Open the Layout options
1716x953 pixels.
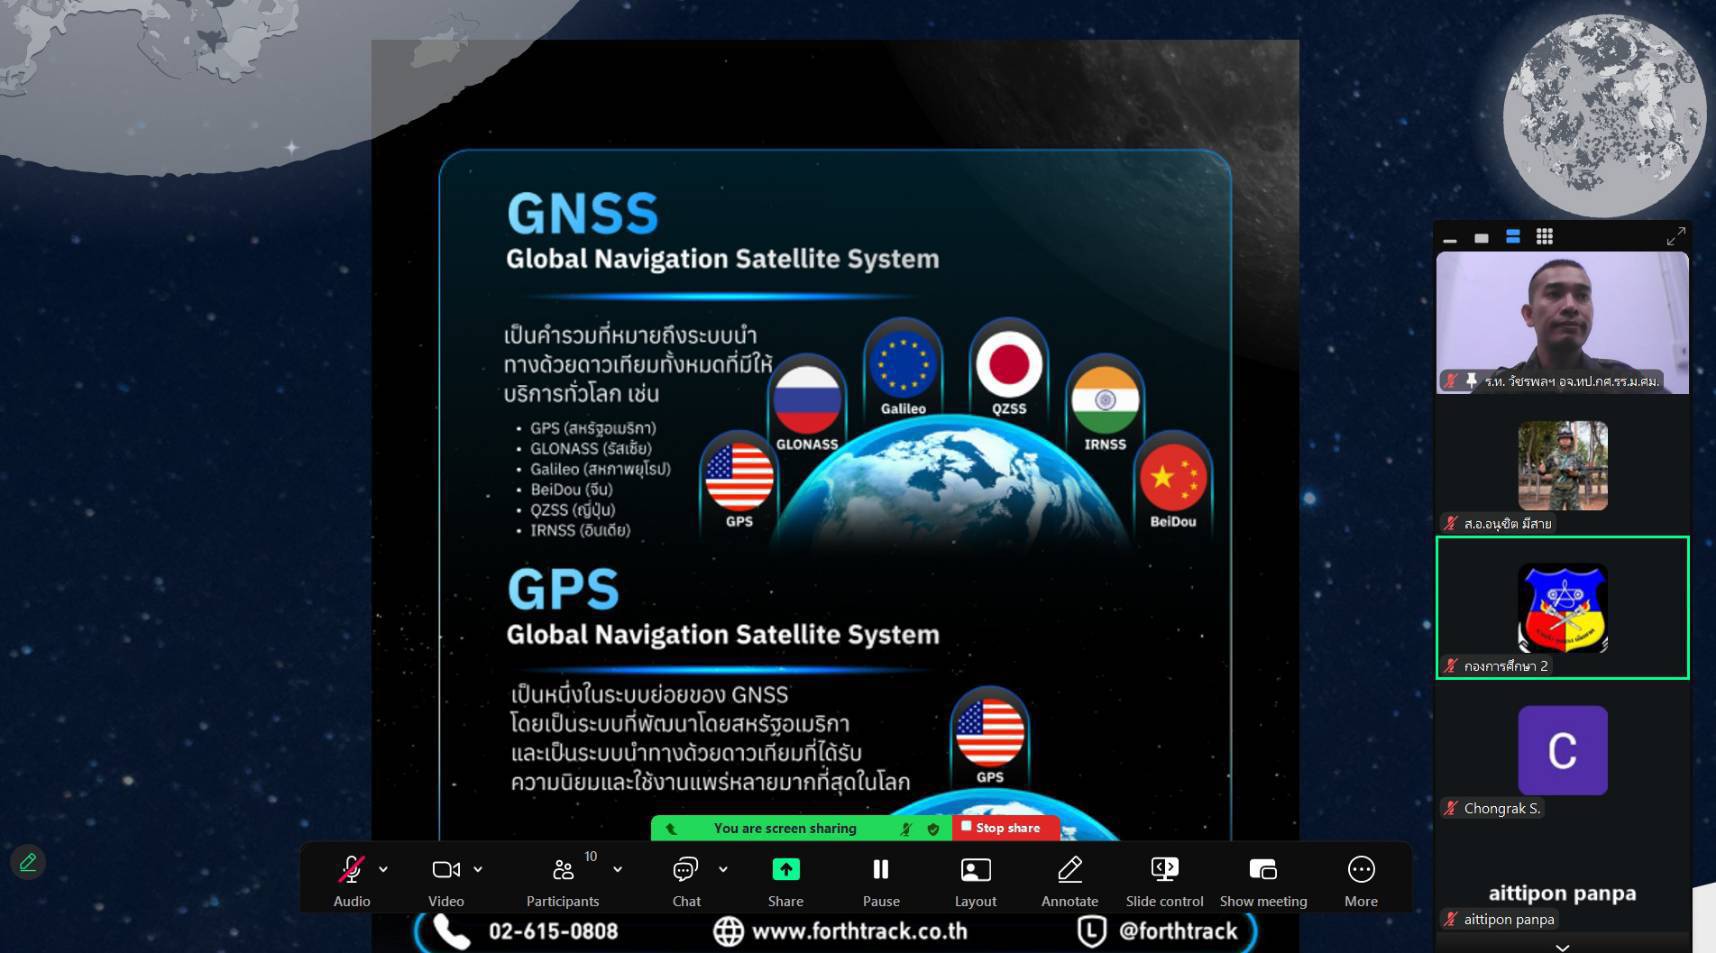975,871
